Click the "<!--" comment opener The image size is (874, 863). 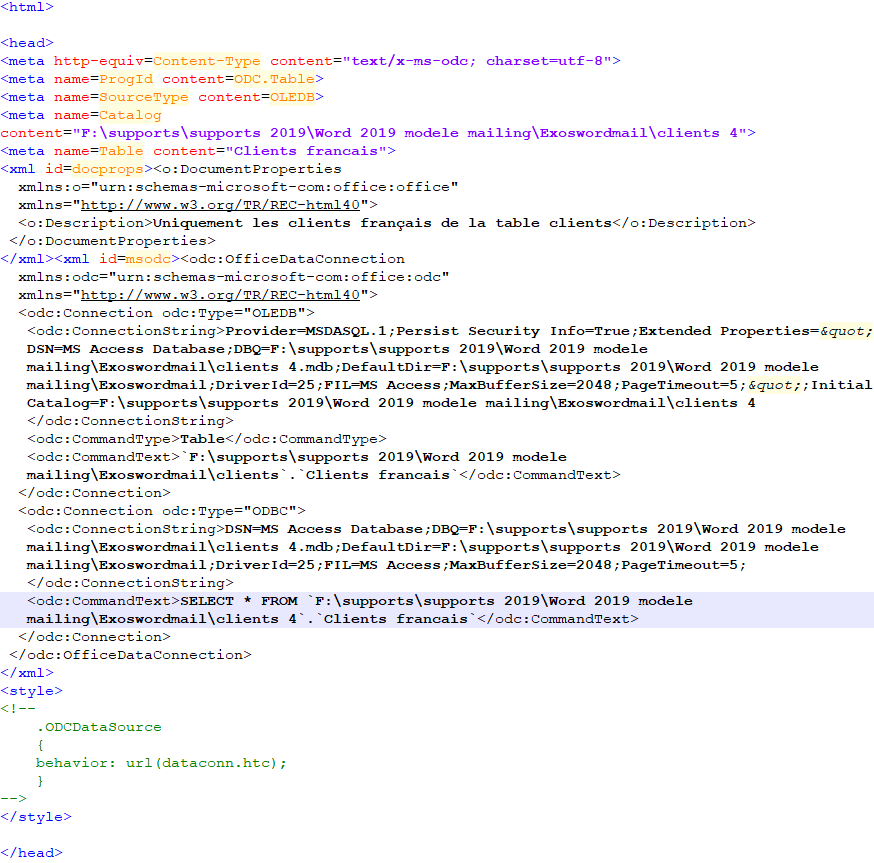point(18,709)
